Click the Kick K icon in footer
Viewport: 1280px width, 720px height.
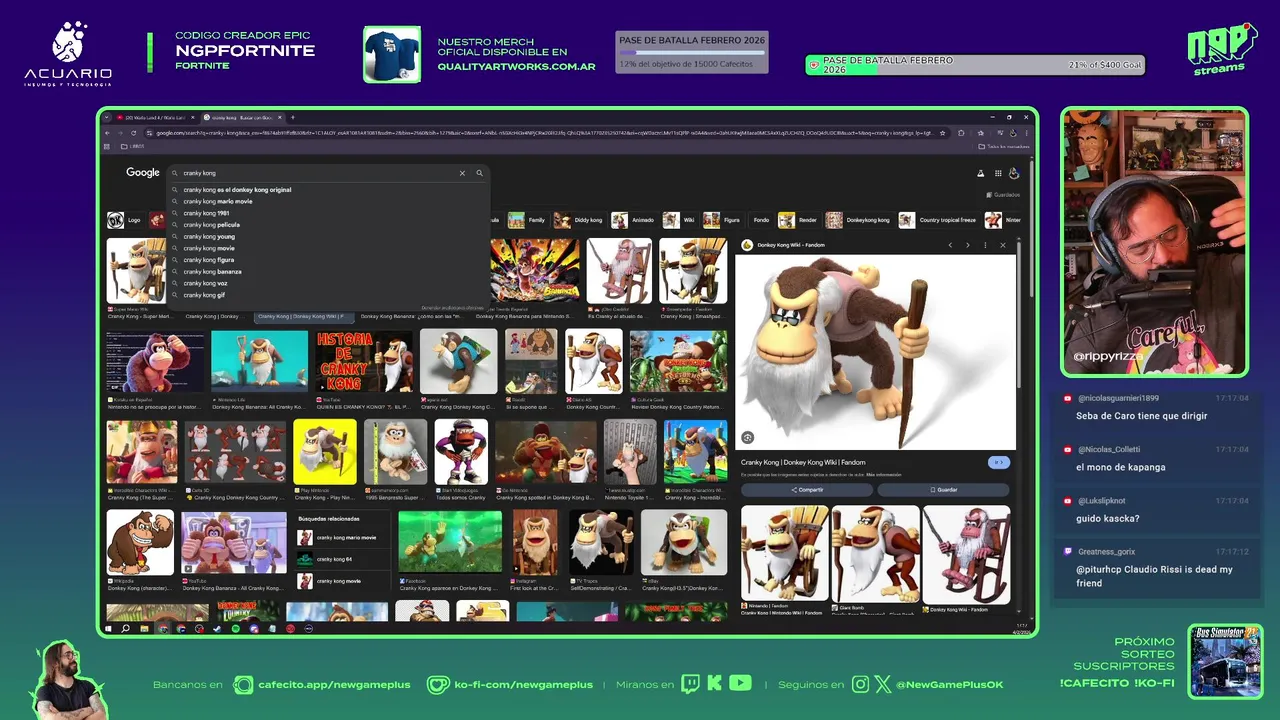pyautogui.click(x=715, y=684)
